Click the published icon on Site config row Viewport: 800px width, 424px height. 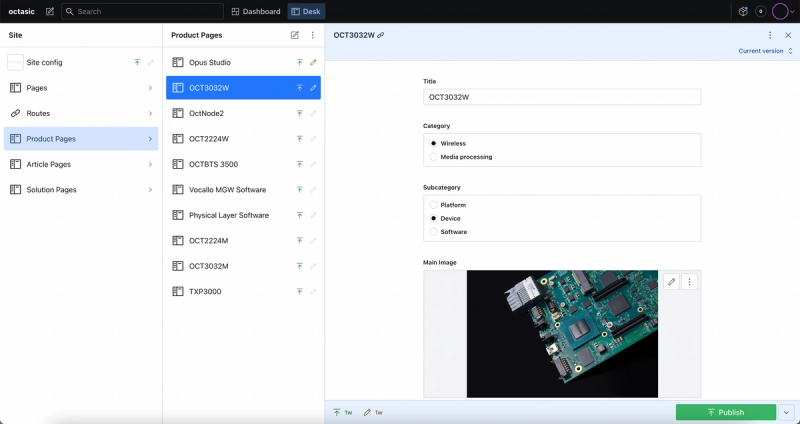(x=137, y=62)
